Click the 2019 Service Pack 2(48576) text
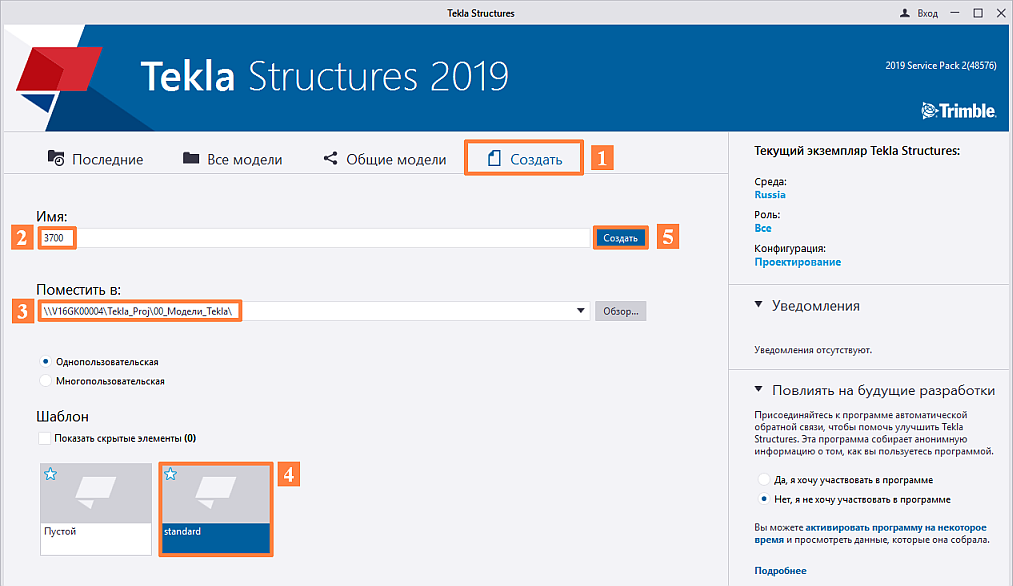Screen dimensions: 1013x586 [x=941, y=65]
